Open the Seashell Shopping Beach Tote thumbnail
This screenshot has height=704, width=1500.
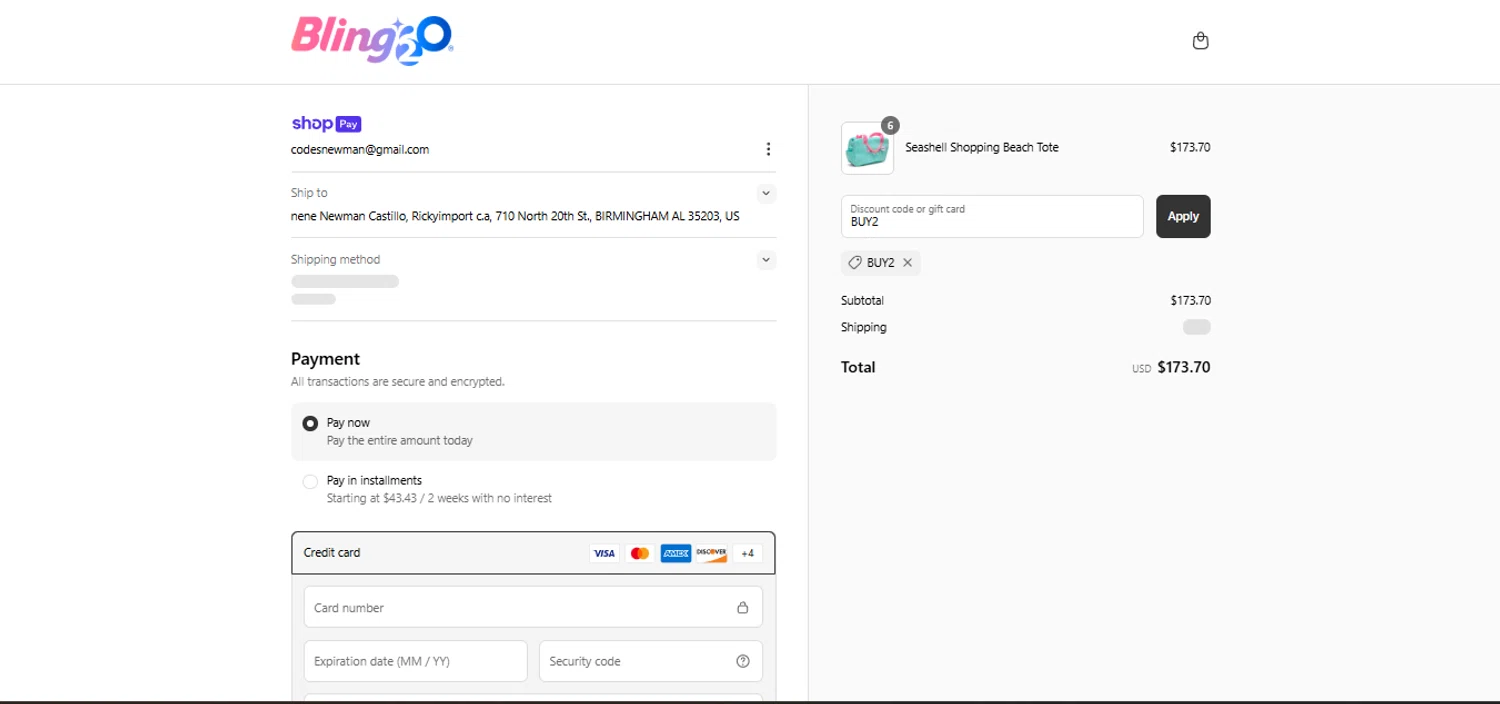tap(867, 148)
